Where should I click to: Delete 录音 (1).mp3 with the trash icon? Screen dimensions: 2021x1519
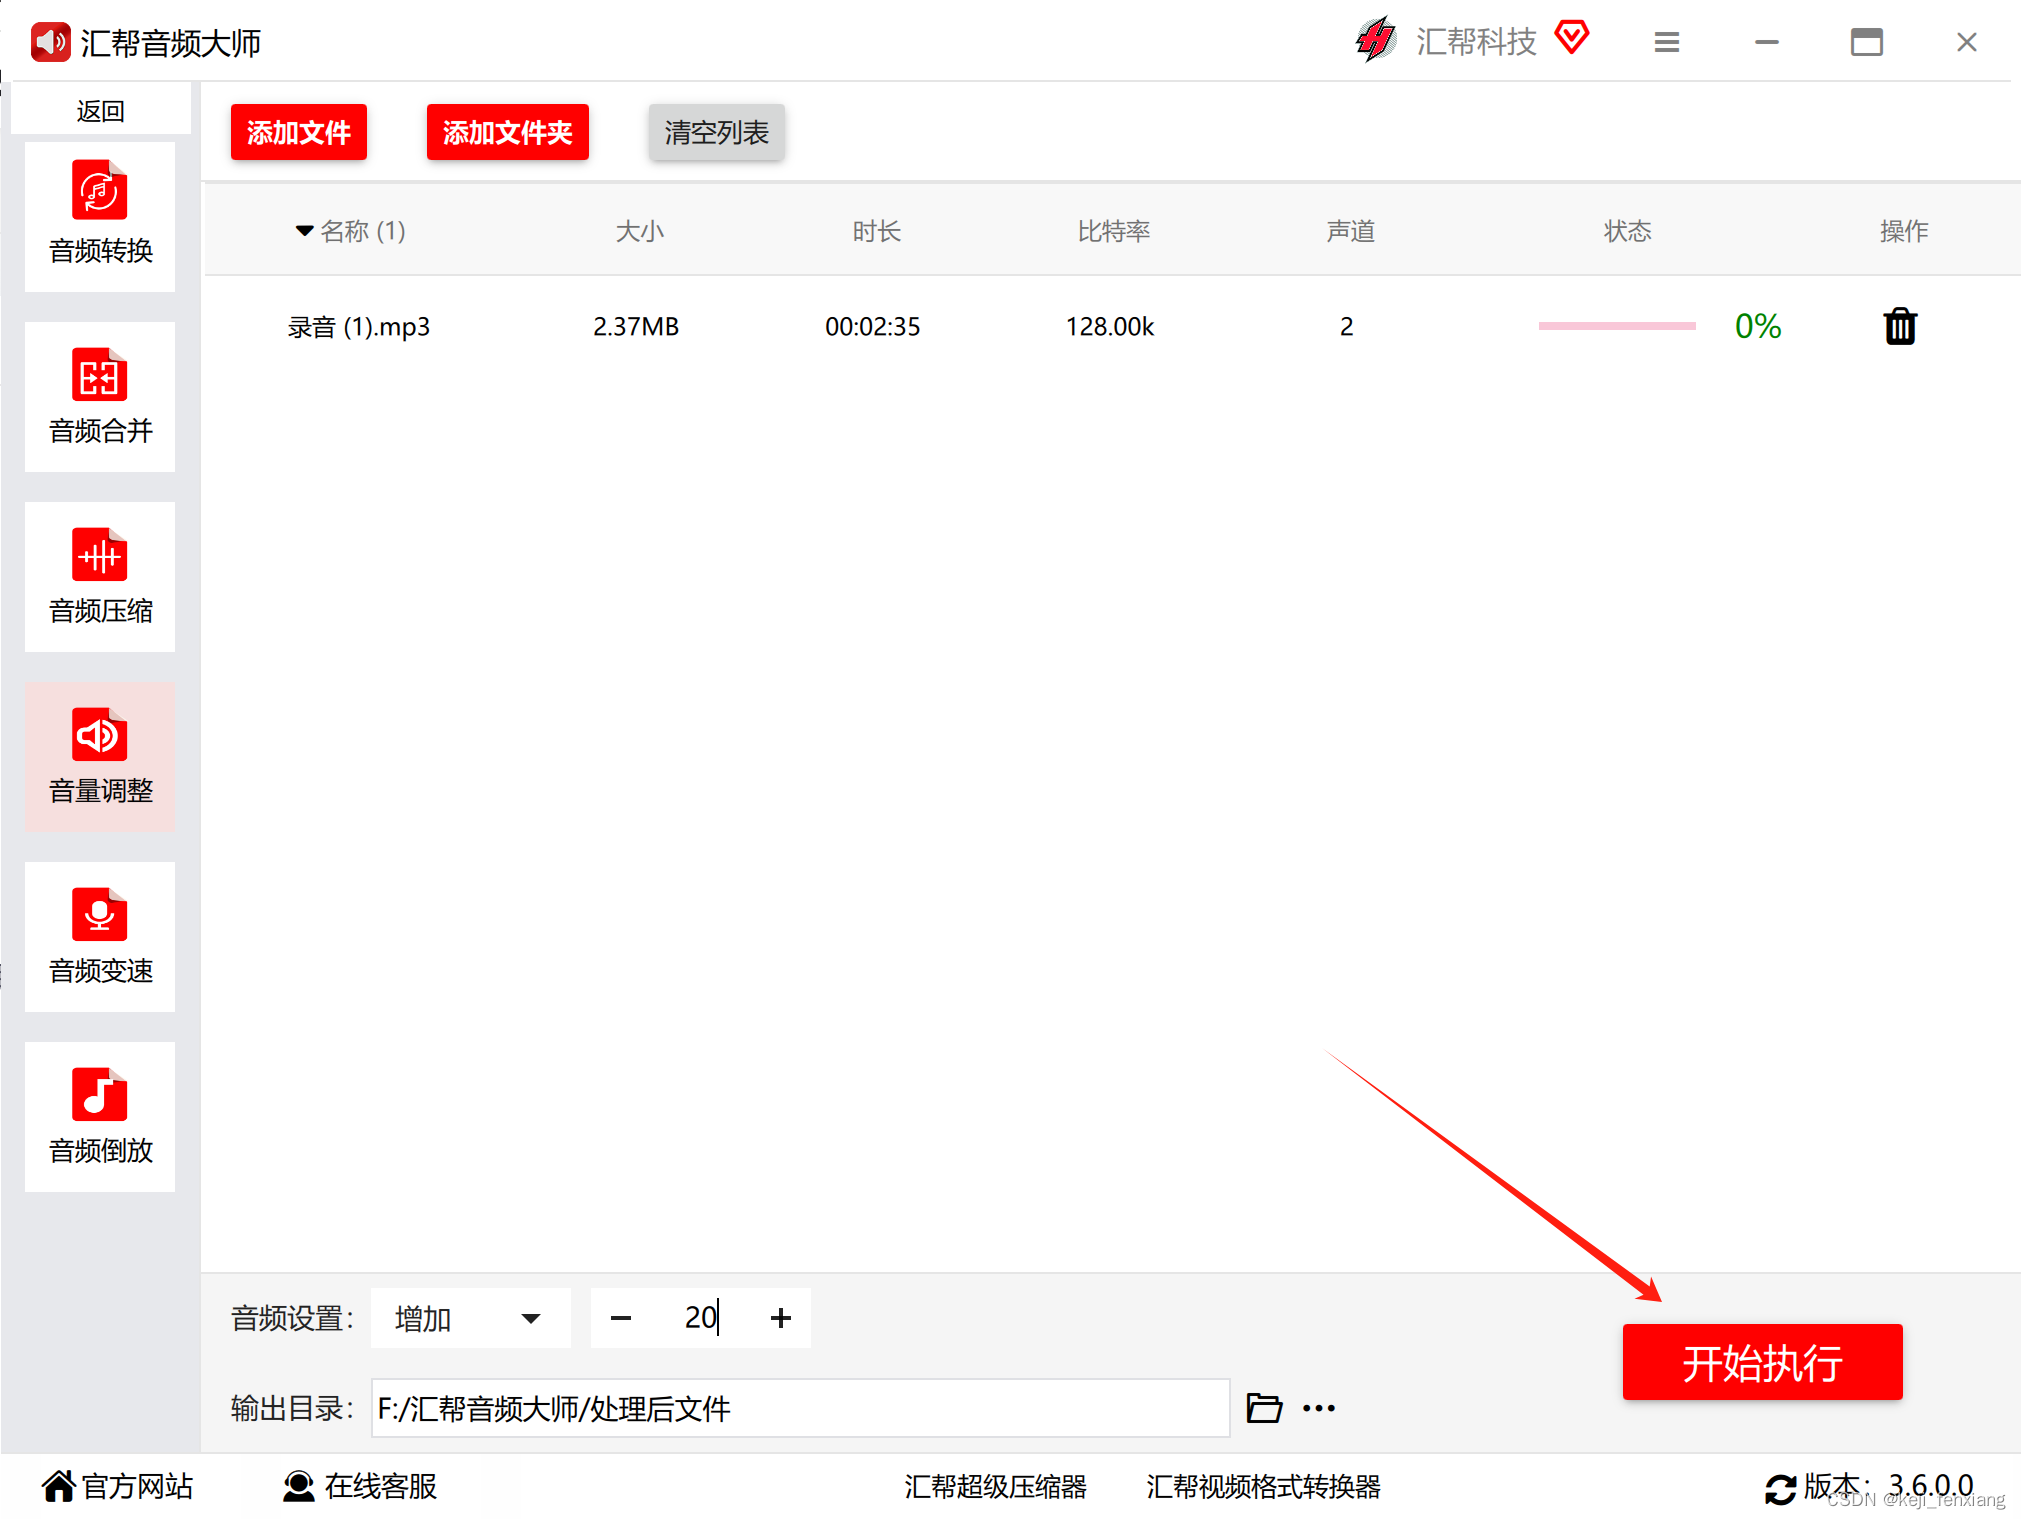tap(1899, 327)
